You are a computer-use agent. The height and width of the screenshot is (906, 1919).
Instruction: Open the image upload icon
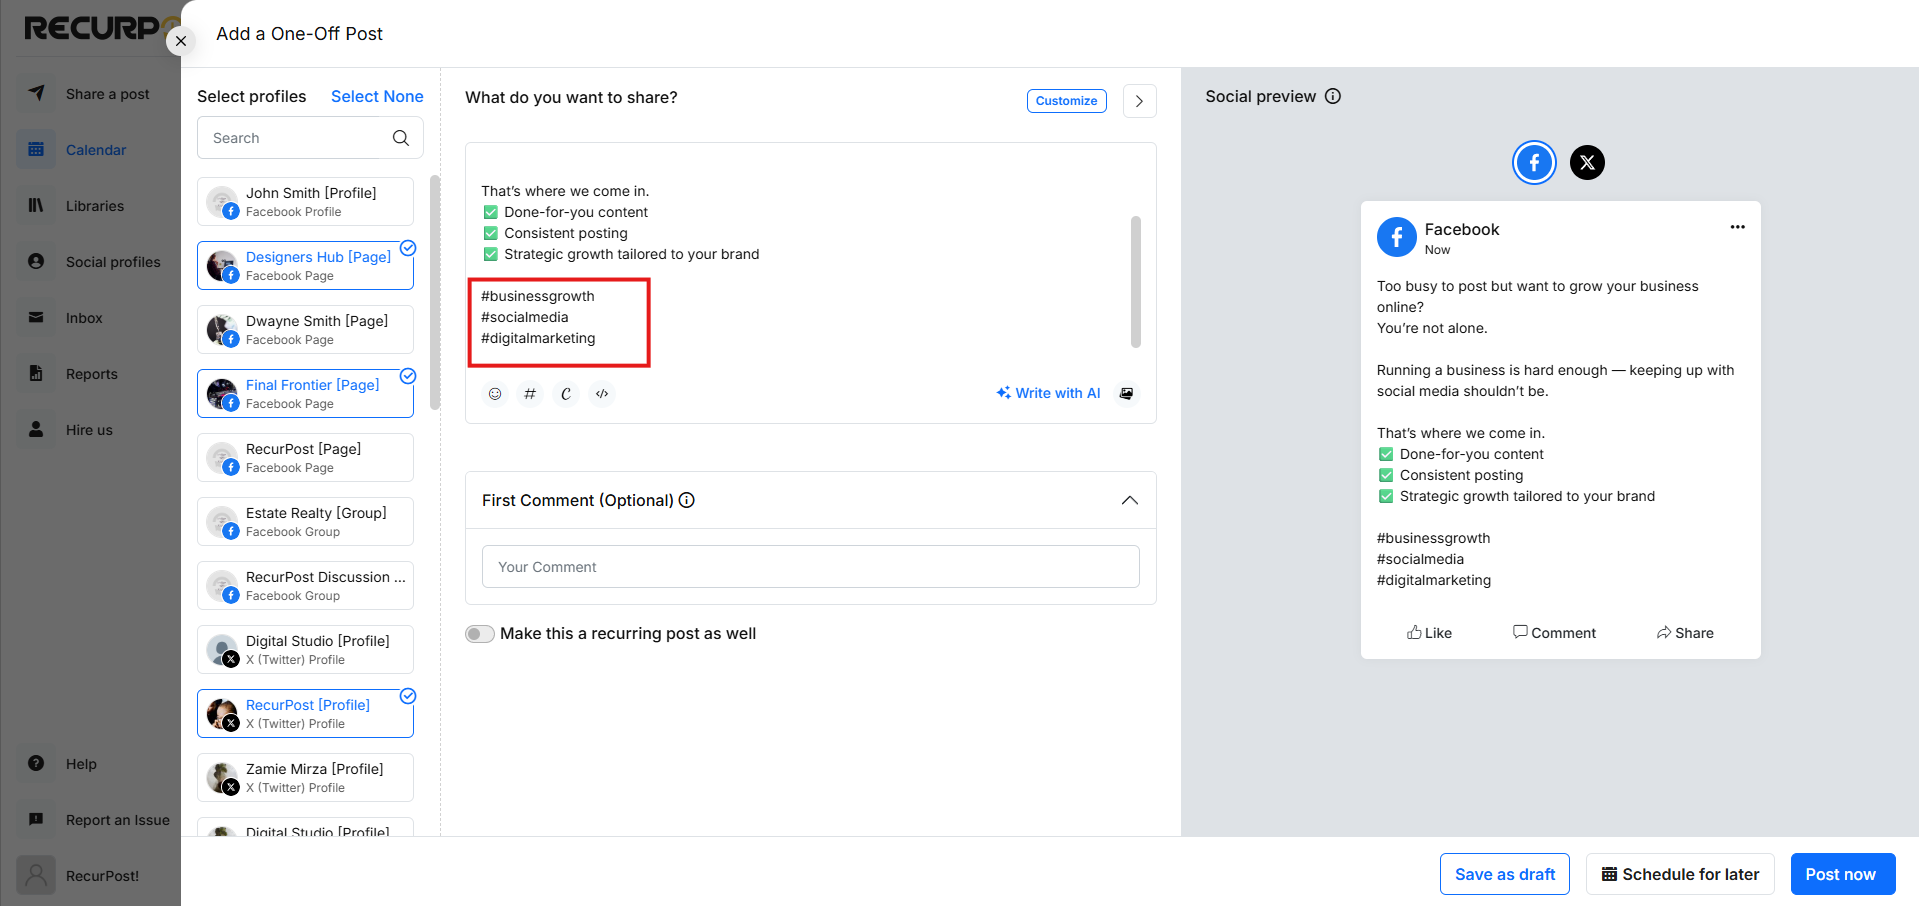coord(1127,394)
